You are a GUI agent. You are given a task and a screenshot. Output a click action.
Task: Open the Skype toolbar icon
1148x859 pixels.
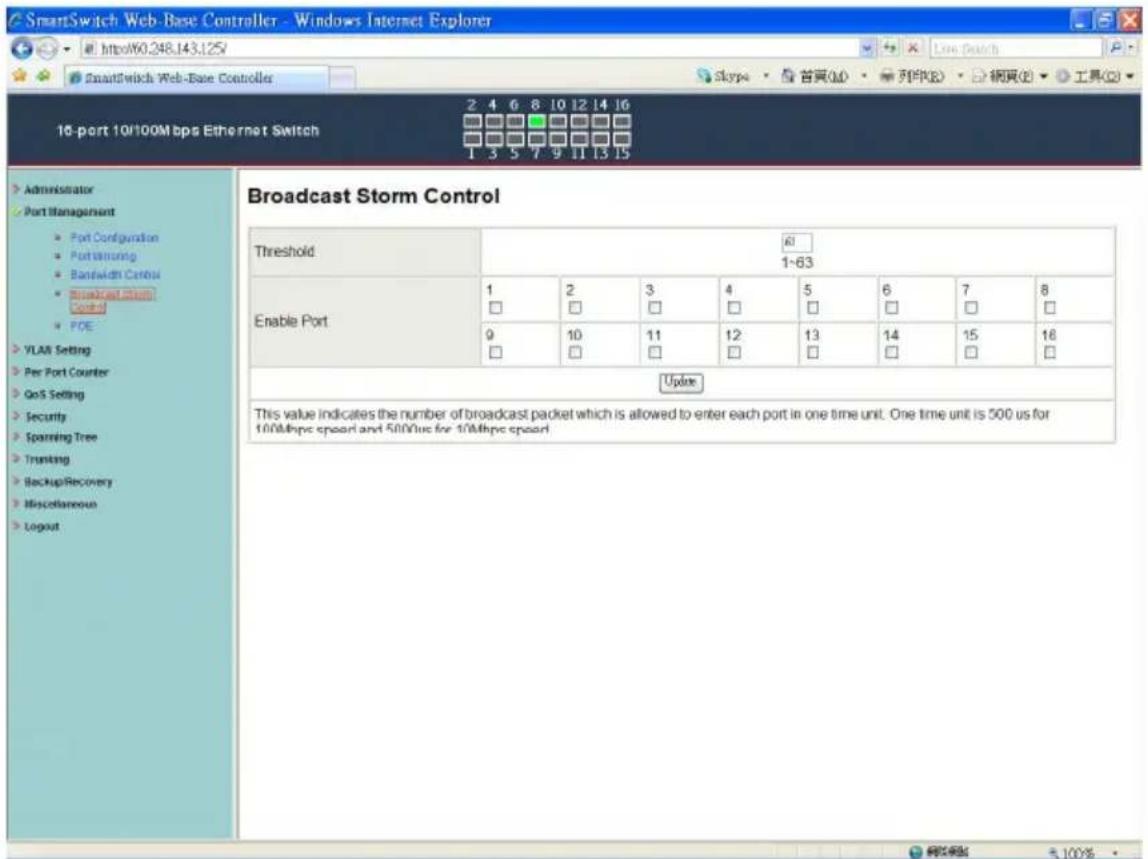click(x=705, y=76)
